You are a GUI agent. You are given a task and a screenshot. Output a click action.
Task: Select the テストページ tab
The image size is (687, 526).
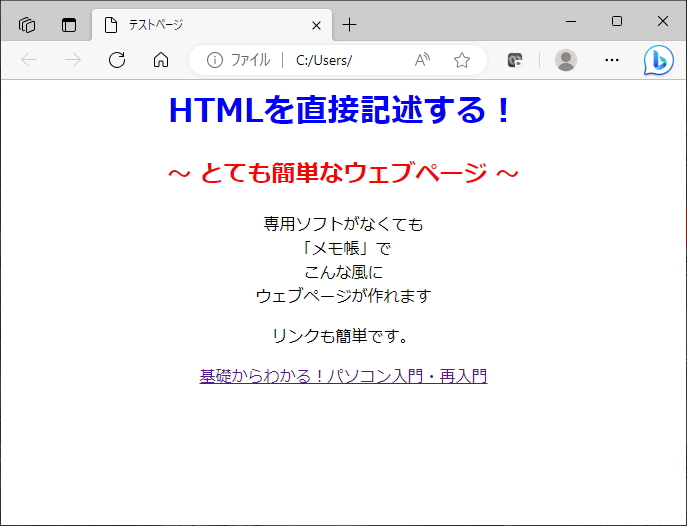pos(212,25)
